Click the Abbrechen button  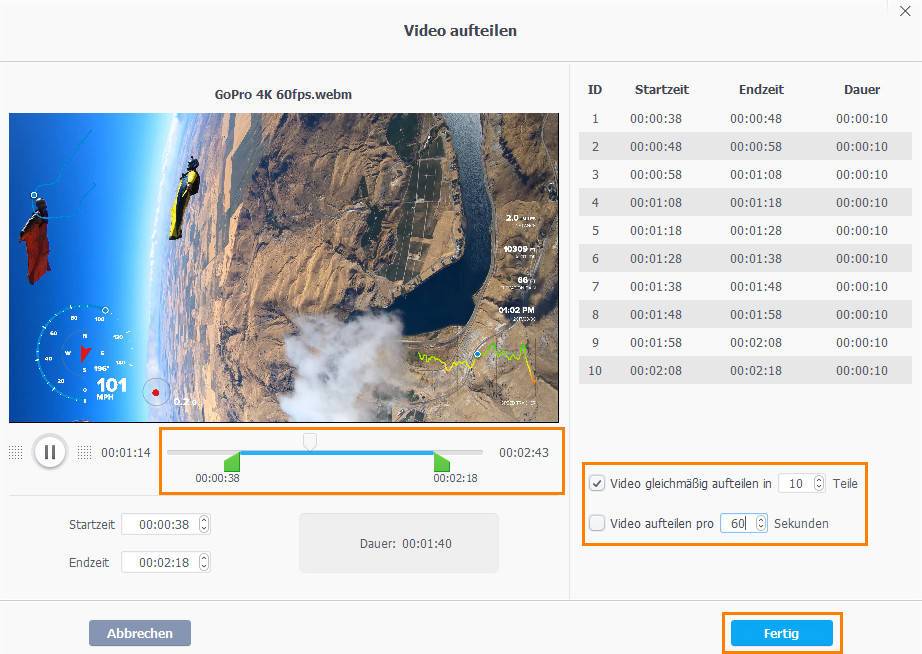[140, 633]
